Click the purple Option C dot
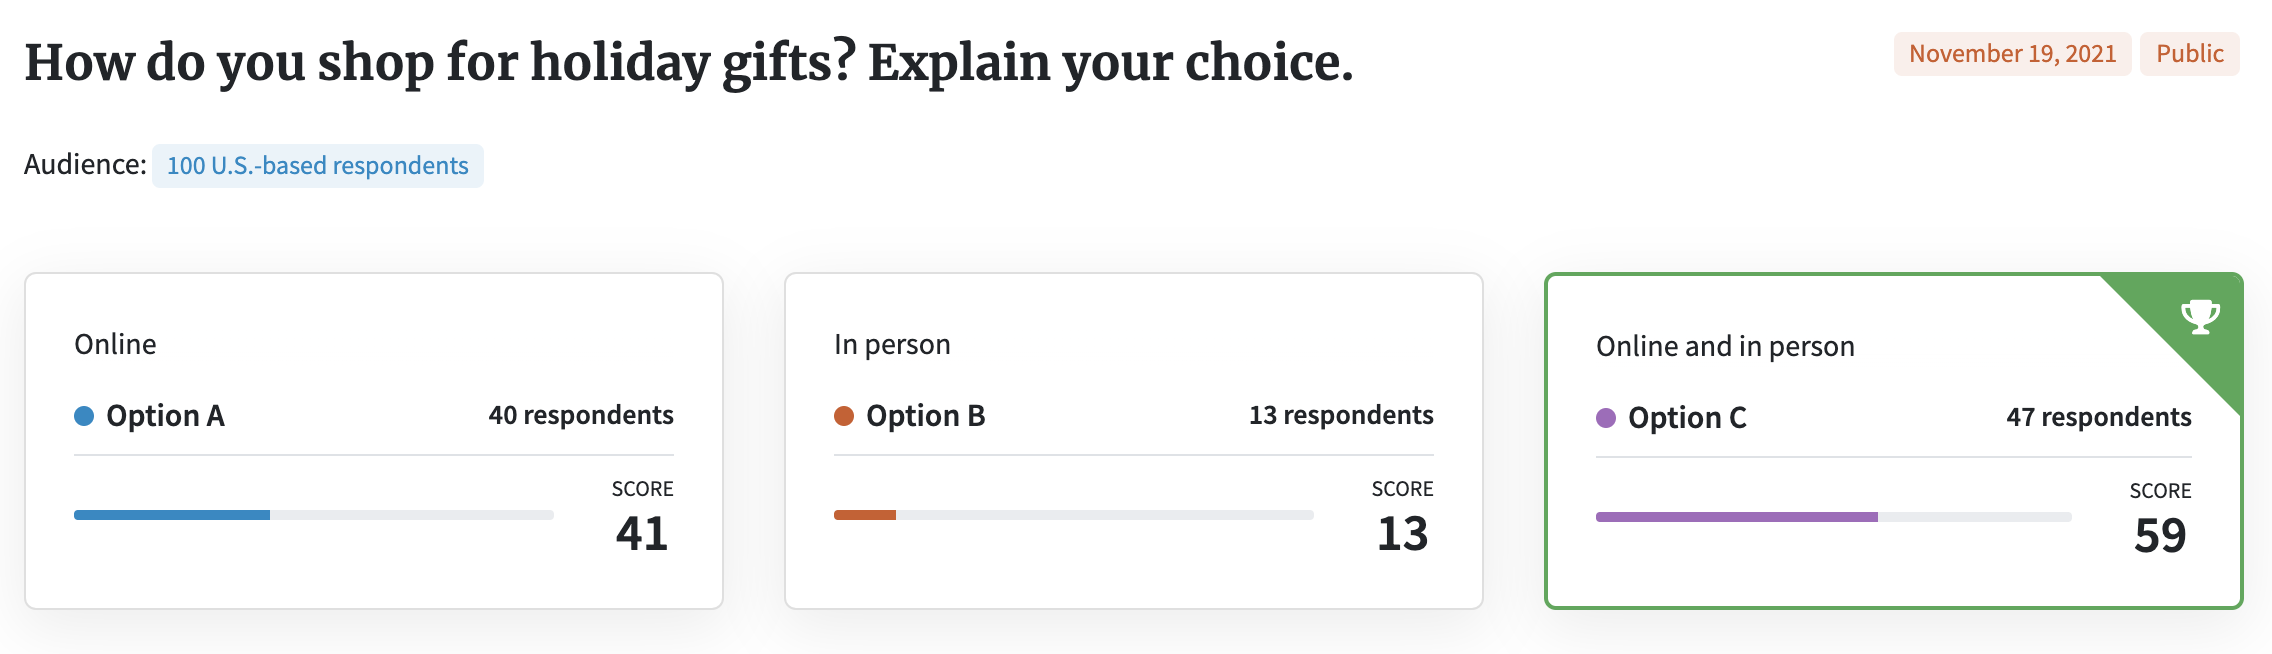2272x654 pixels. coord(1606,418)
